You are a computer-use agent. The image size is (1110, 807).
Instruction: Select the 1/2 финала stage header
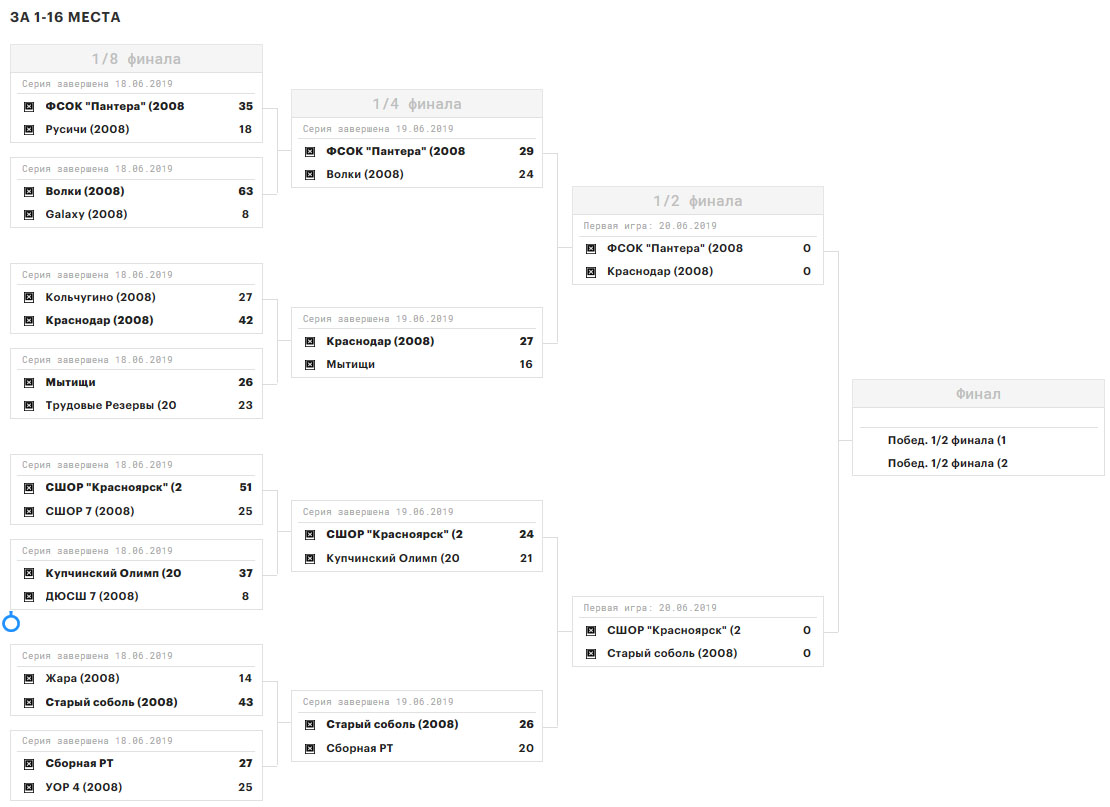point(698,201)
